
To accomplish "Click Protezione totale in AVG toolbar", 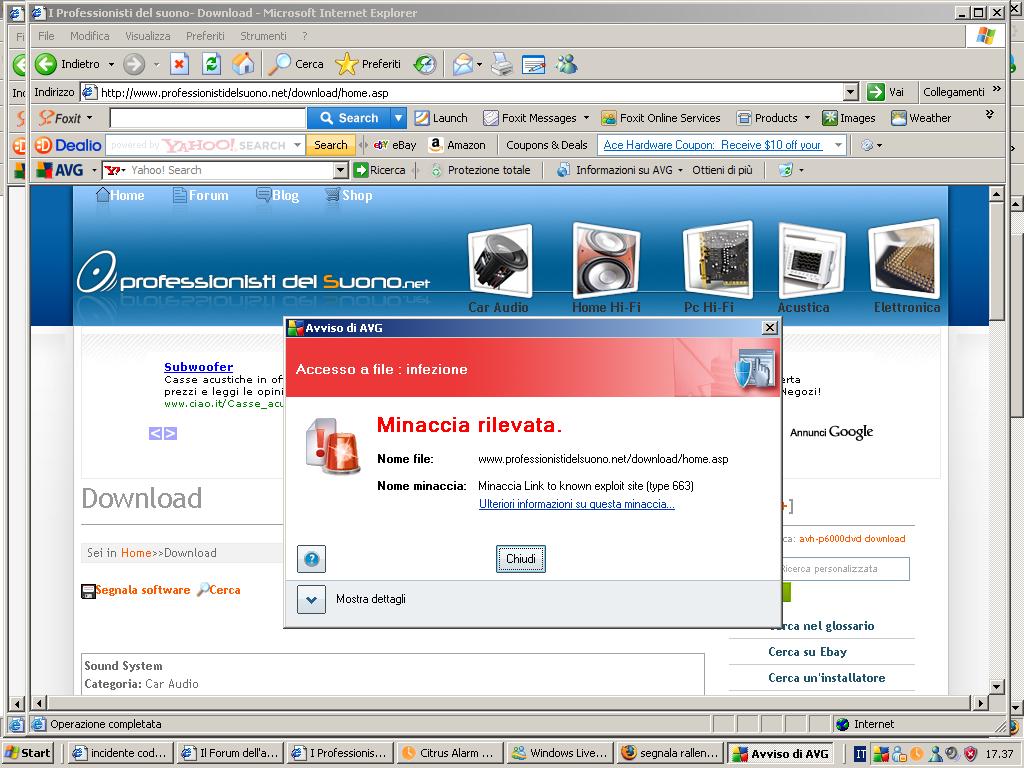I will pyautogui.click(x=481, y=170).
